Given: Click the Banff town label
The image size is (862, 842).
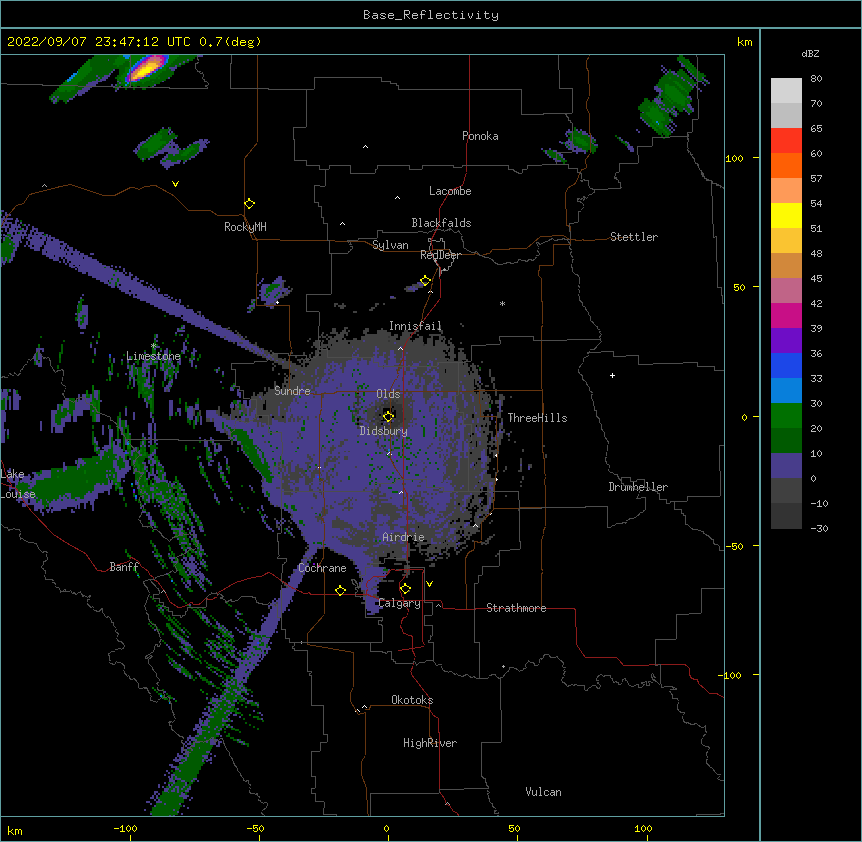Looking at the screenshot, I should (124, 567).
